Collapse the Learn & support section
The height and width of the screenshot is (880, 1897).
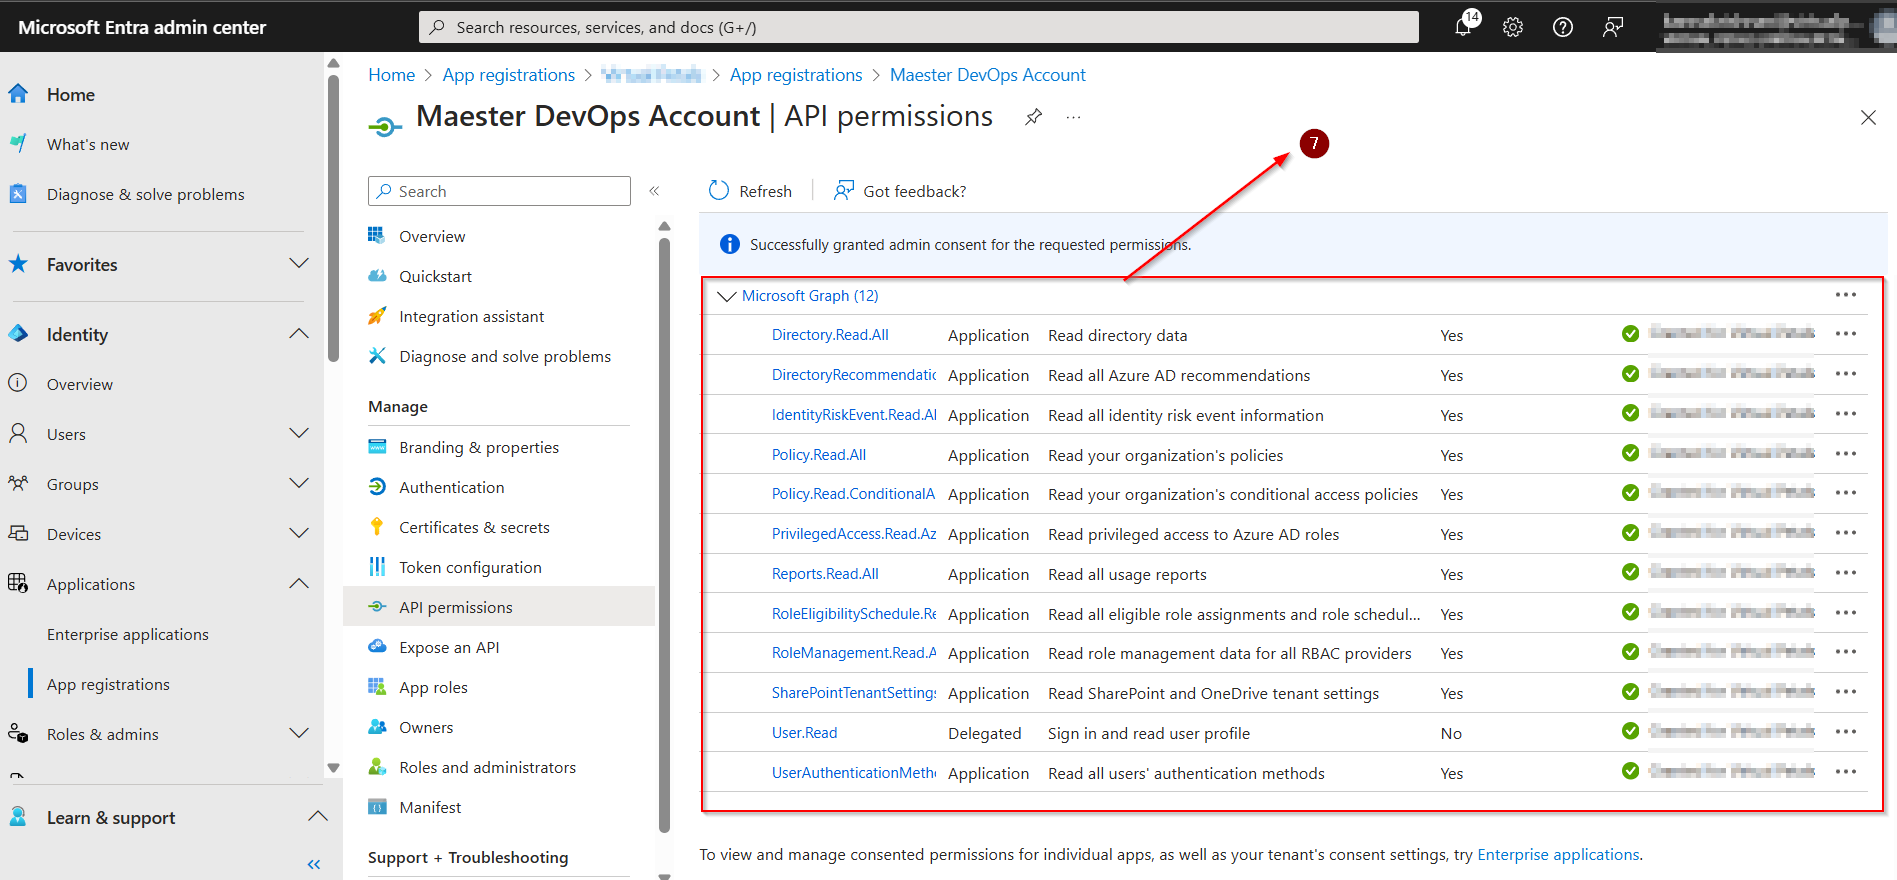[x=318, y=817]
